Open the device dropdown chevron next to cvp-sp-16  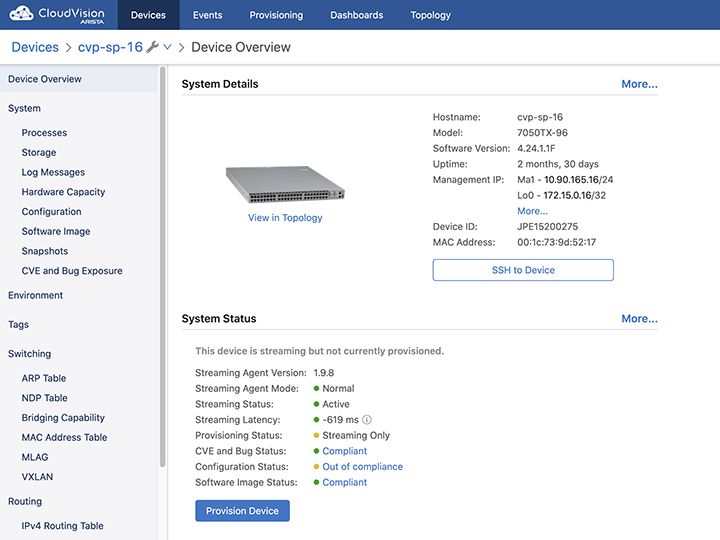[x=168, y=47]
